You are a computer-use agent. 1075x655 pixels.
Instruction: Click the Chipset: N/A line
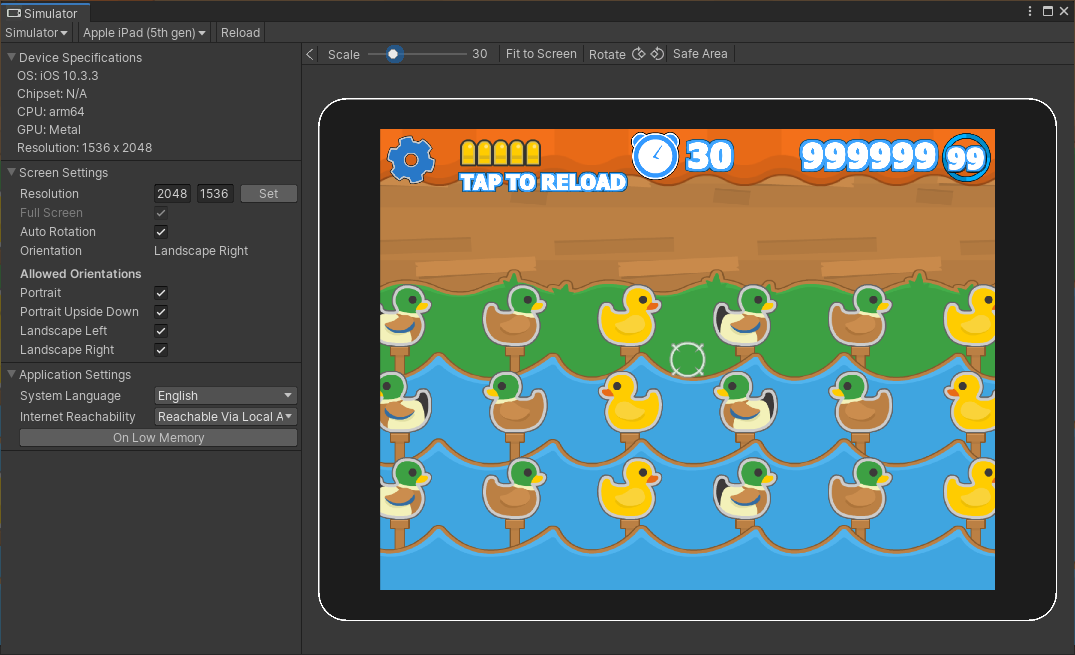[x=52, y=93]
